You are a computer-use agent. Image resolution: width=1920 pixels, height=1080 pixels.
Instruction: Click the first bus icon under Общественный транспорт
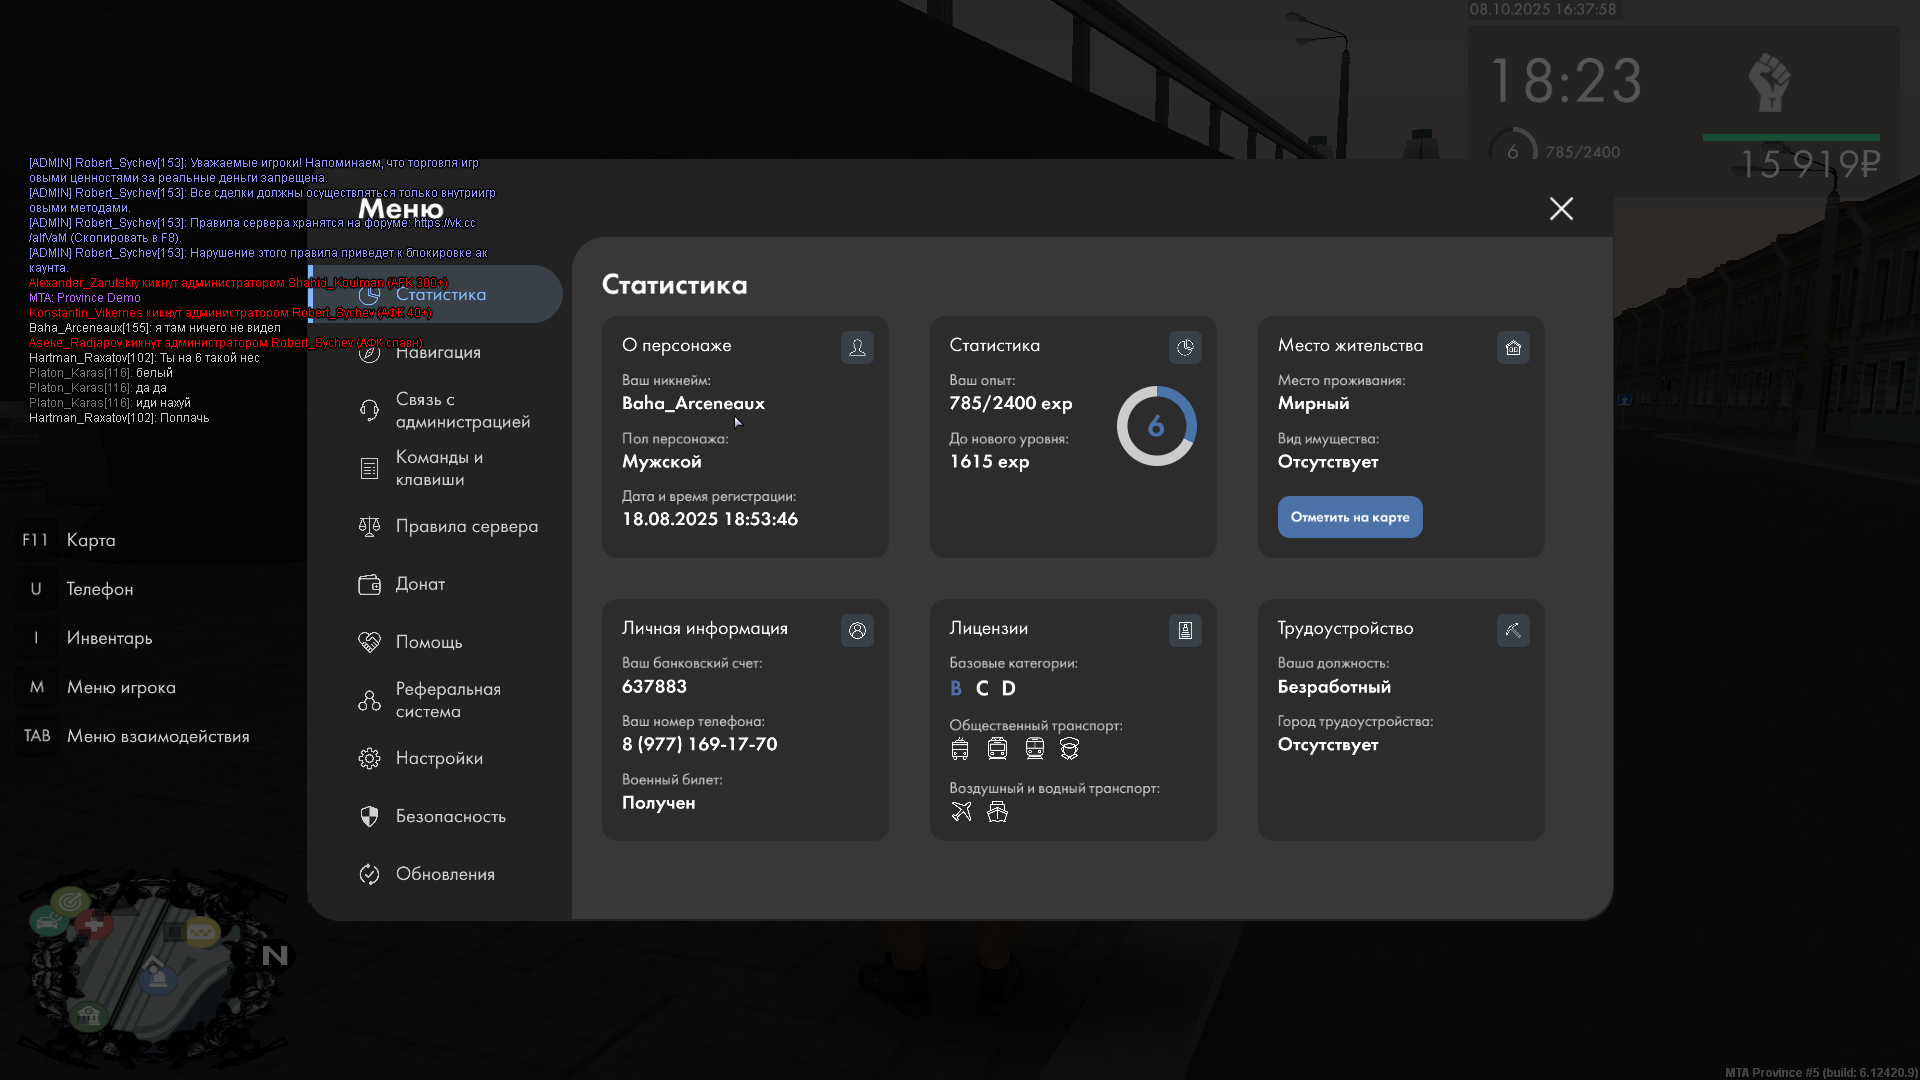pyautogui.click(x=960, y=748)
